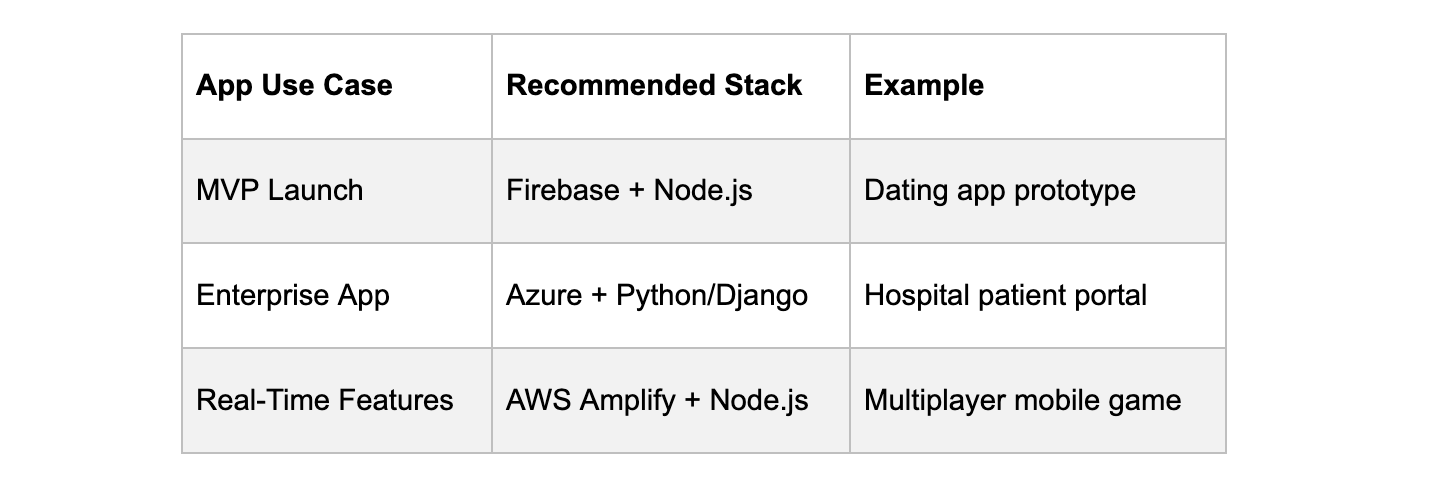Select the Dating app prototype cell
Screen dimensions: 1452x484
click(1038, 191)
